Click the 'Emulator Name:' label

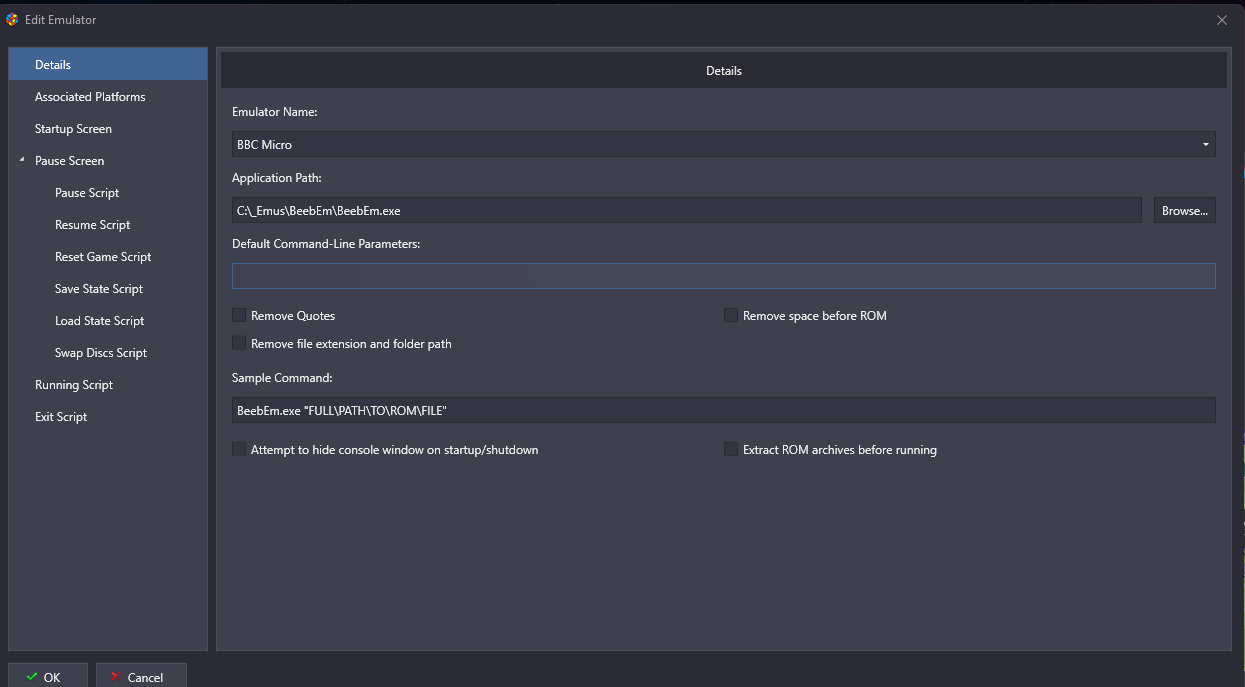(274, 112)
